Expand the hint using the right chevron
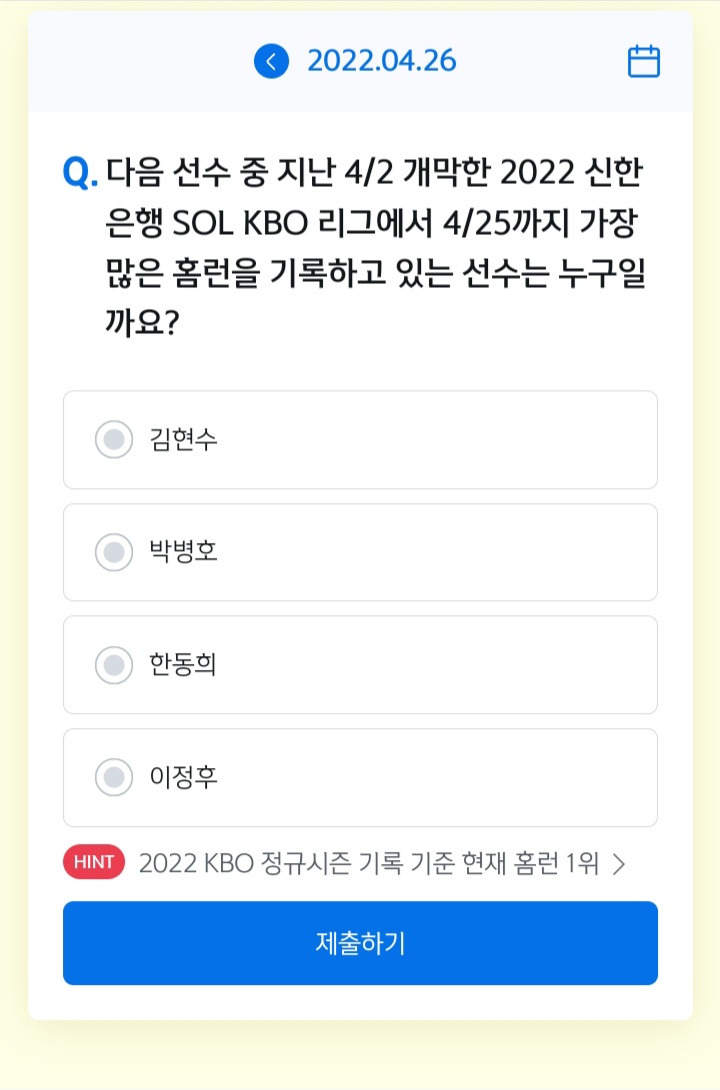Screen dimensions: 720x1090 pyautogui.click(x=619, y=863)
